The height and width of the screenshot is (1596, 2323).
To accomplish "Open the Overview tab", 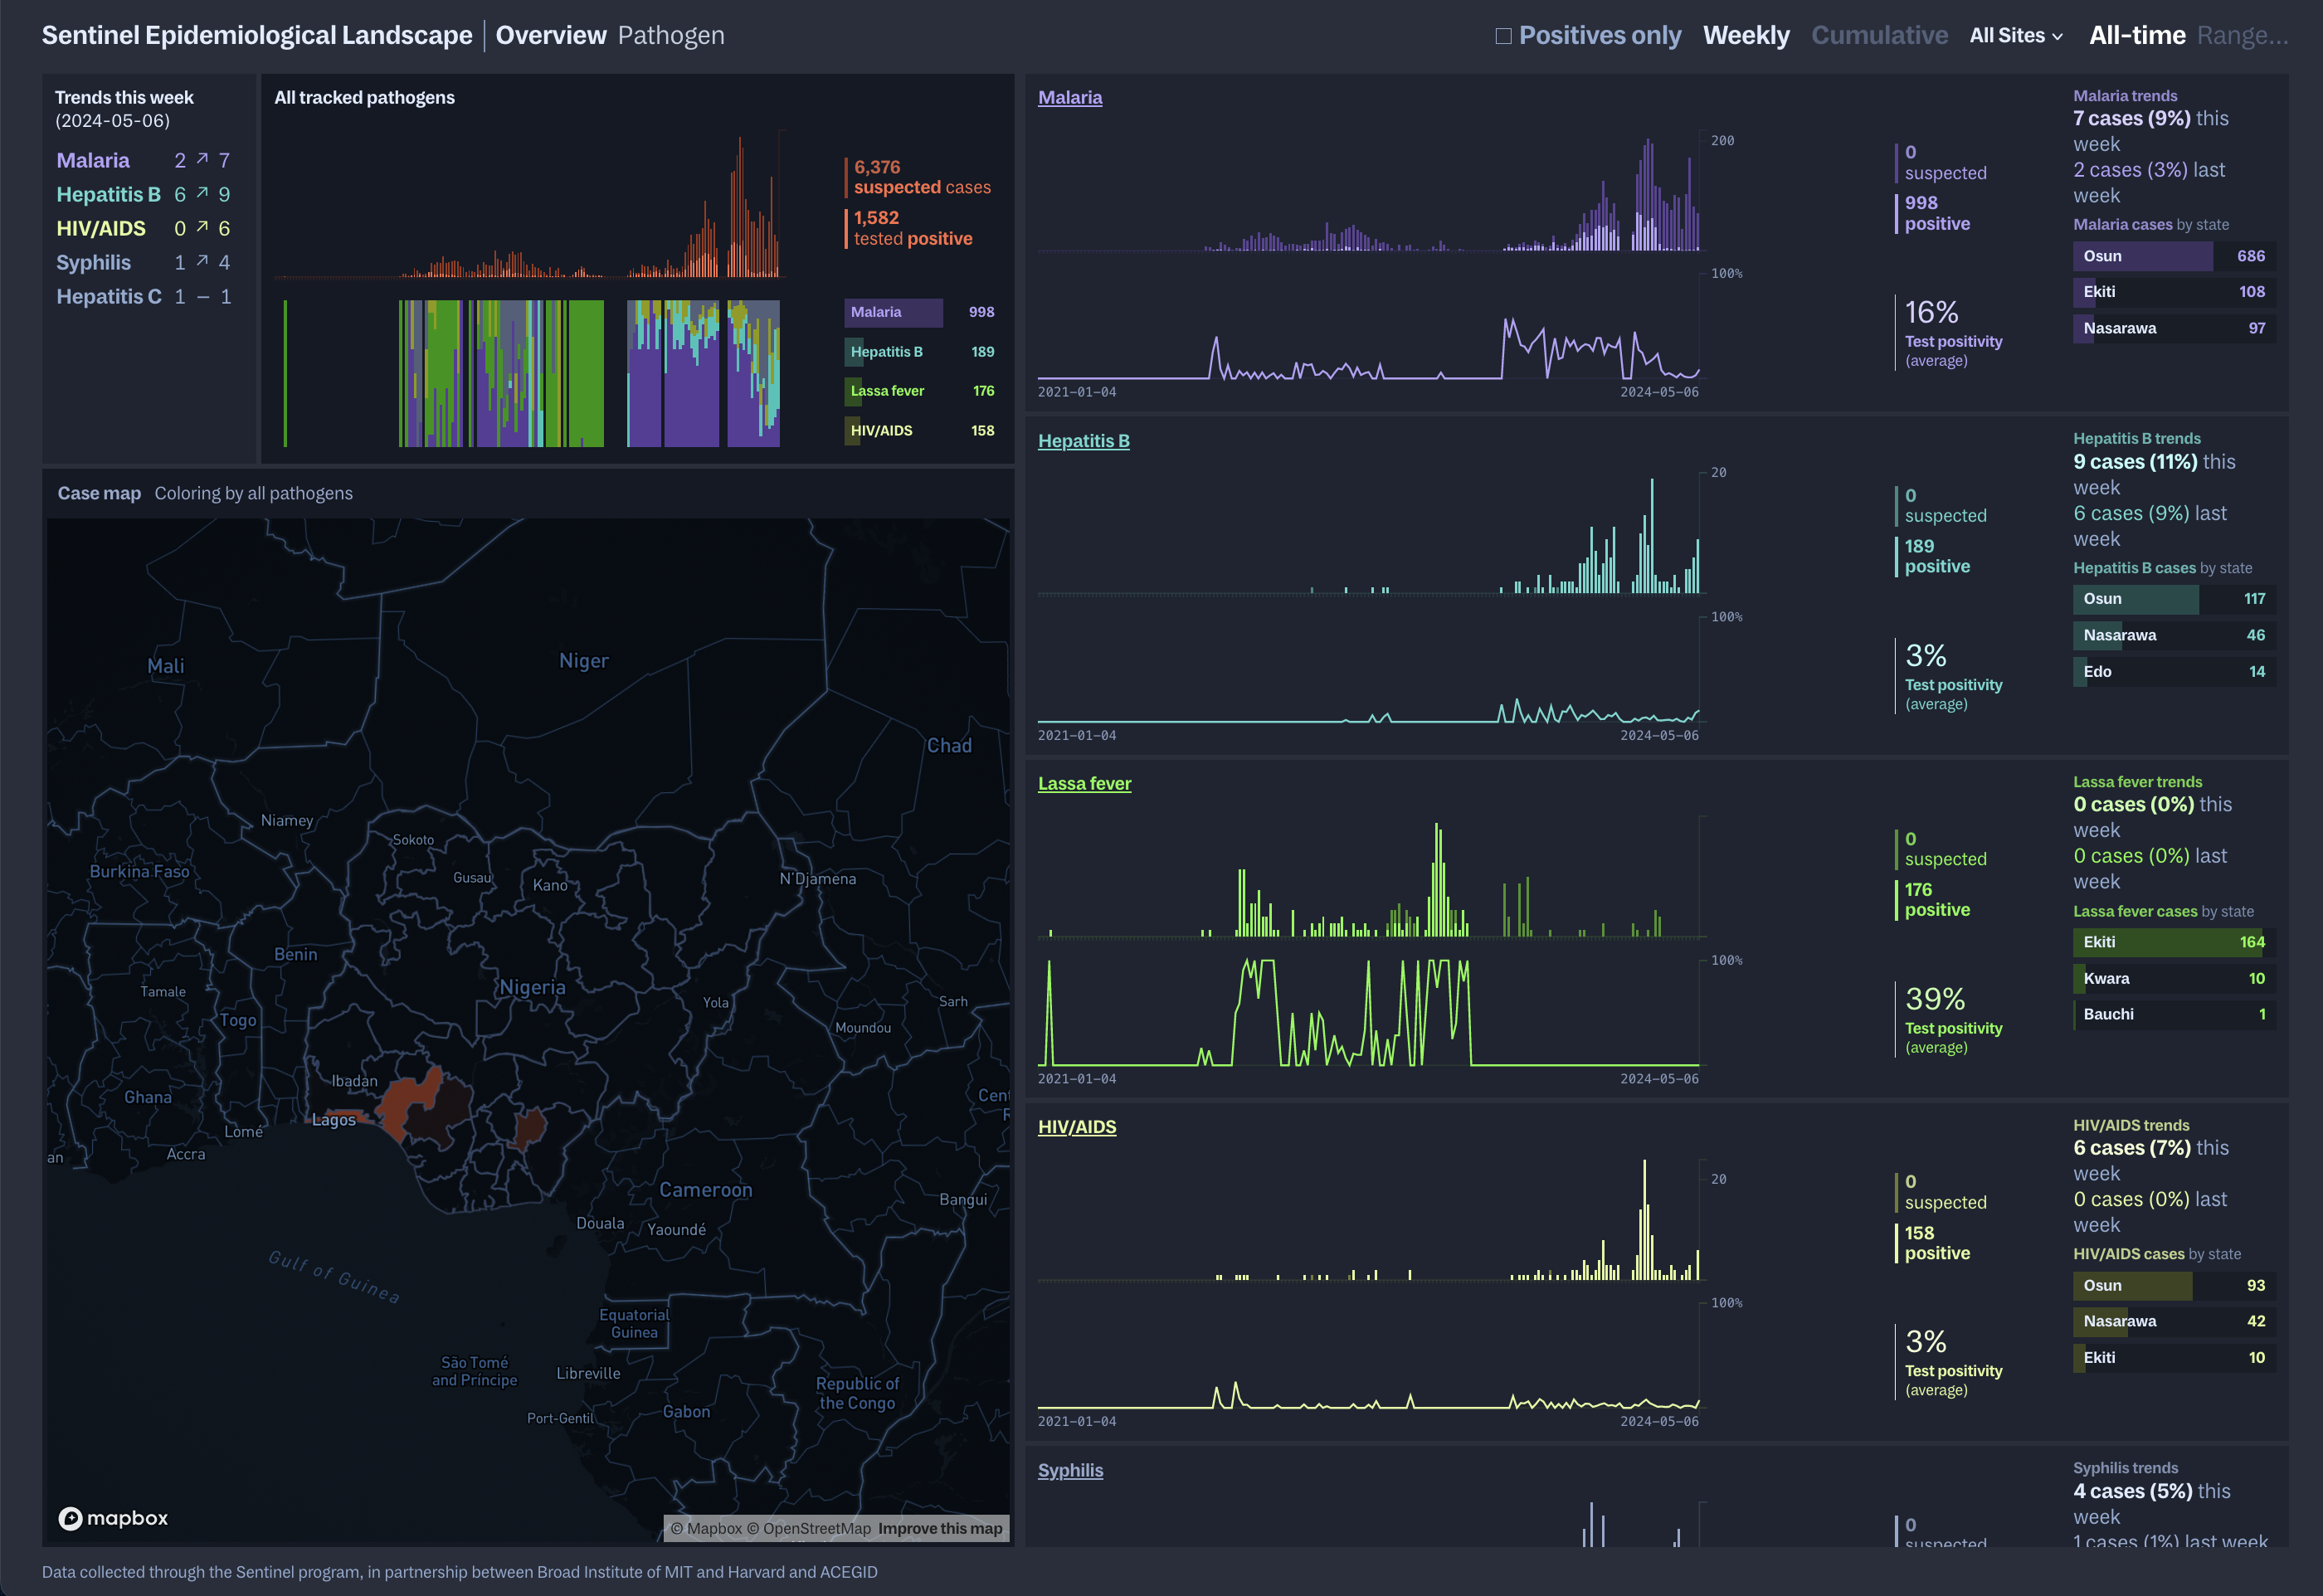I will tap(551, 35).
